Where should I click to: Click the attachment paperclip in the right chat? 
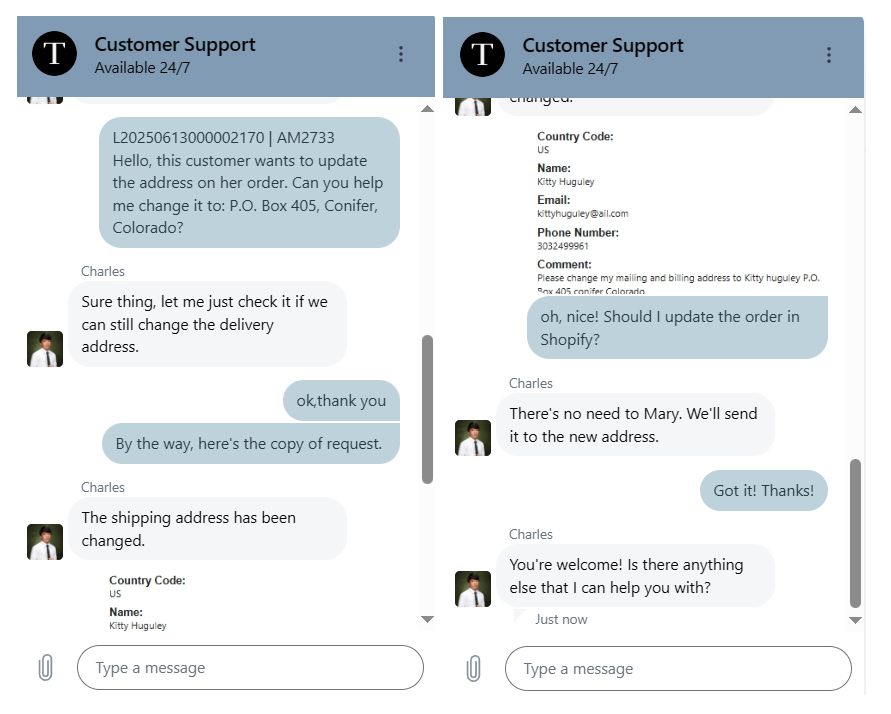pyautogui.click(x=474, y=668)
